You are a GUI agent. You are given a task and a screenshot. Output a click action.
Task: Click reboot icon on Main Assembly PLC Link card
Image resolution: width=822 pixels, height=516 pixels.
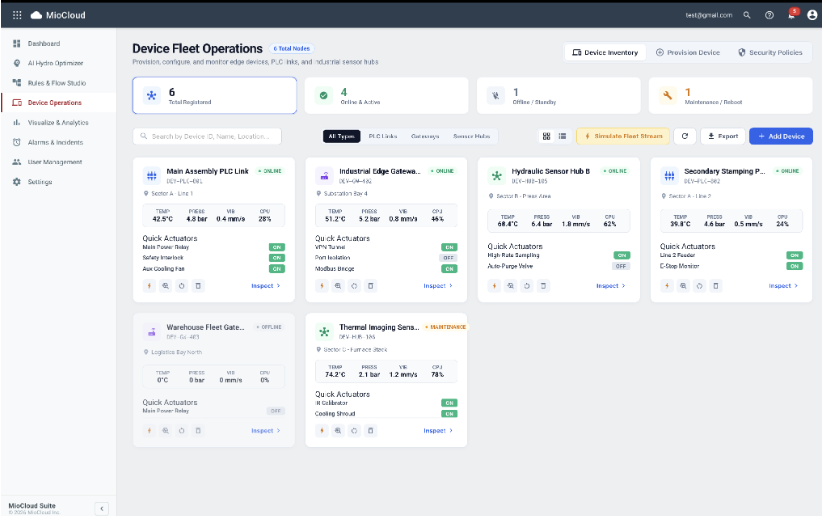181,286
